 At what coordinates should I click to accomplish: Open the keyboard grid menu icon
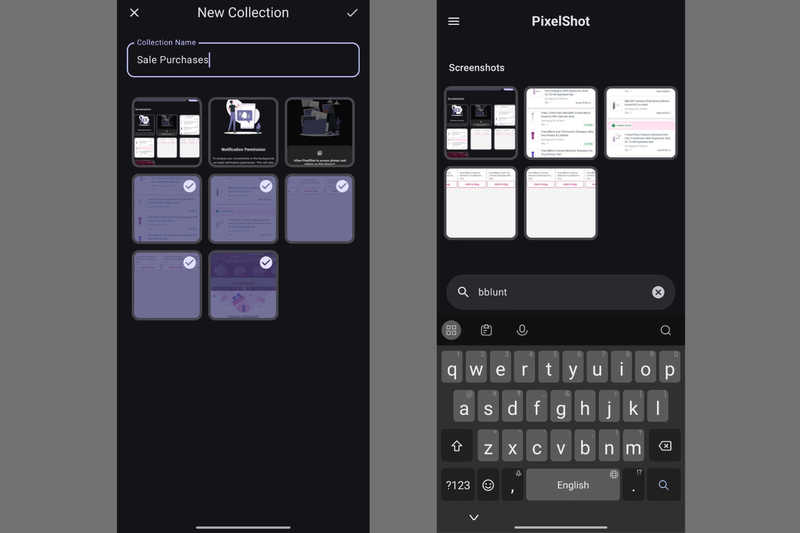point(451,330)
